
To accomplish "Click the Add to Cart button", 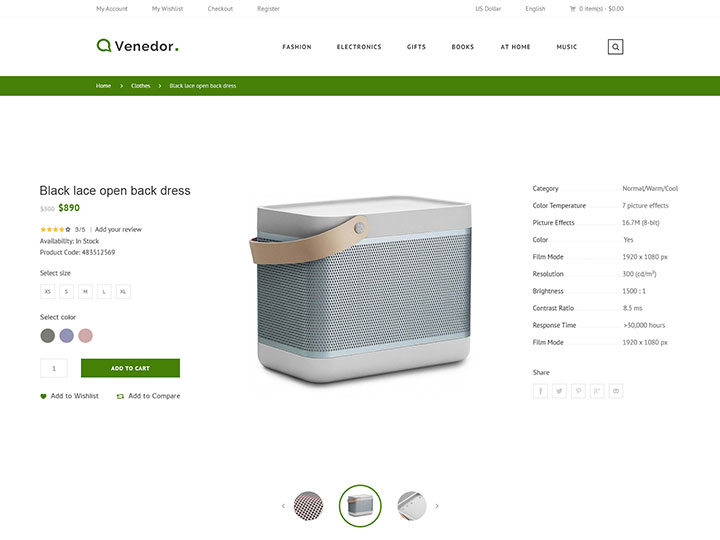I will click(130, 368).
